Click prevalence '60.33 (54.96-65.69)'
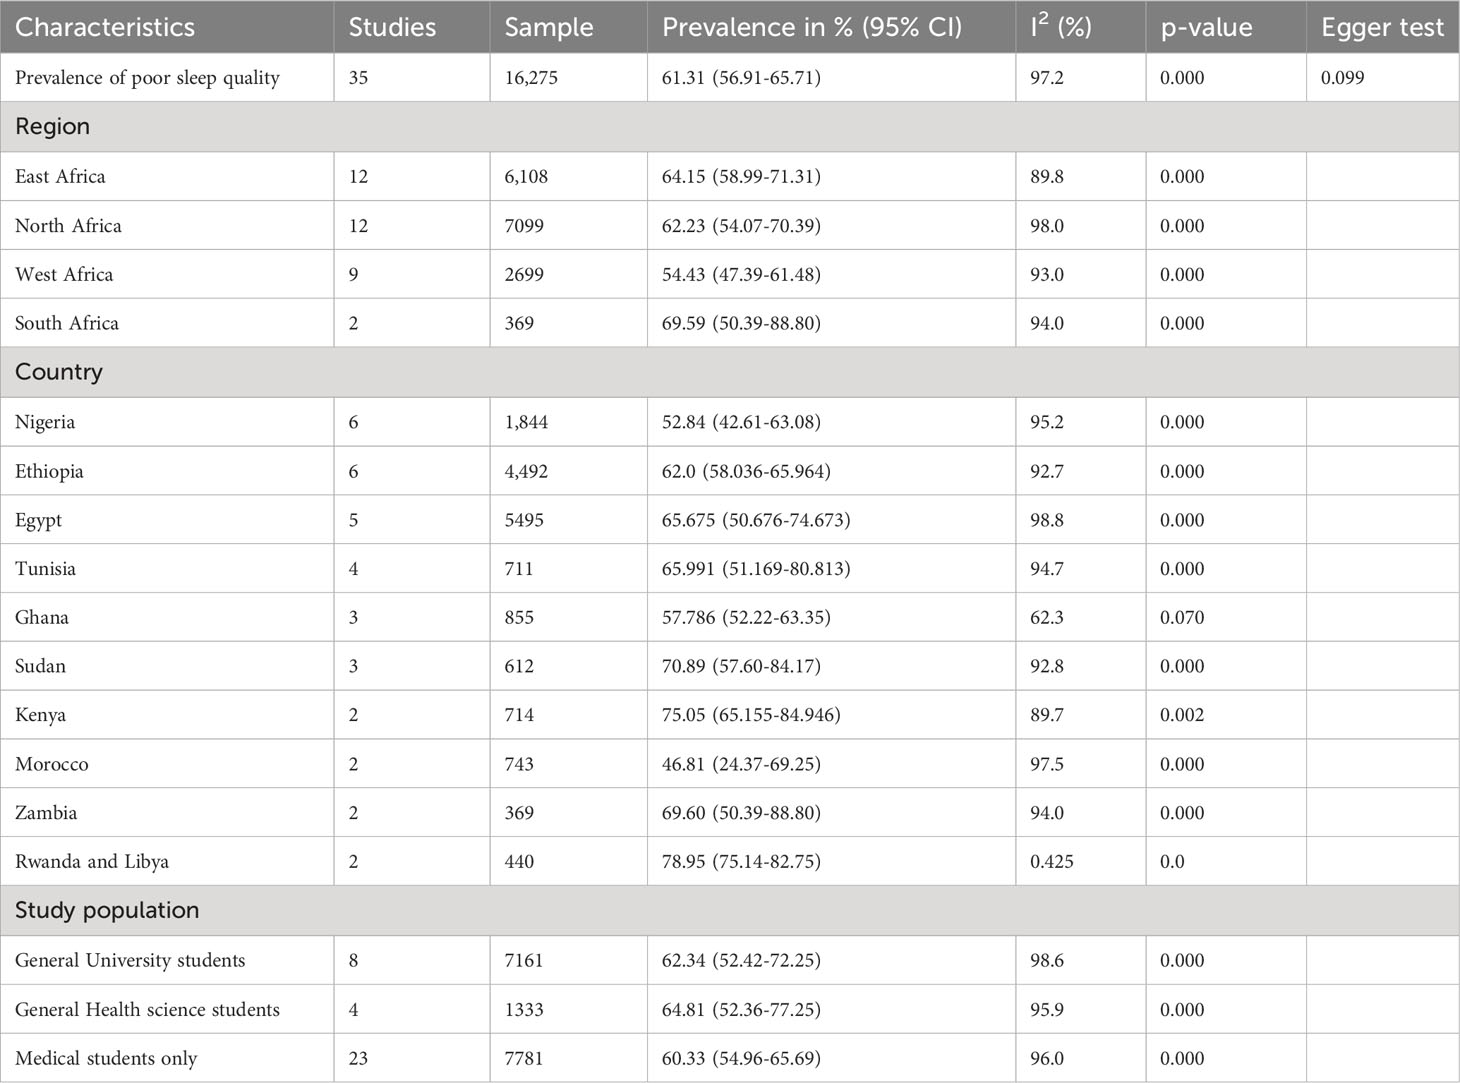This screenshot has height=1083, width=1460. 741,1059
